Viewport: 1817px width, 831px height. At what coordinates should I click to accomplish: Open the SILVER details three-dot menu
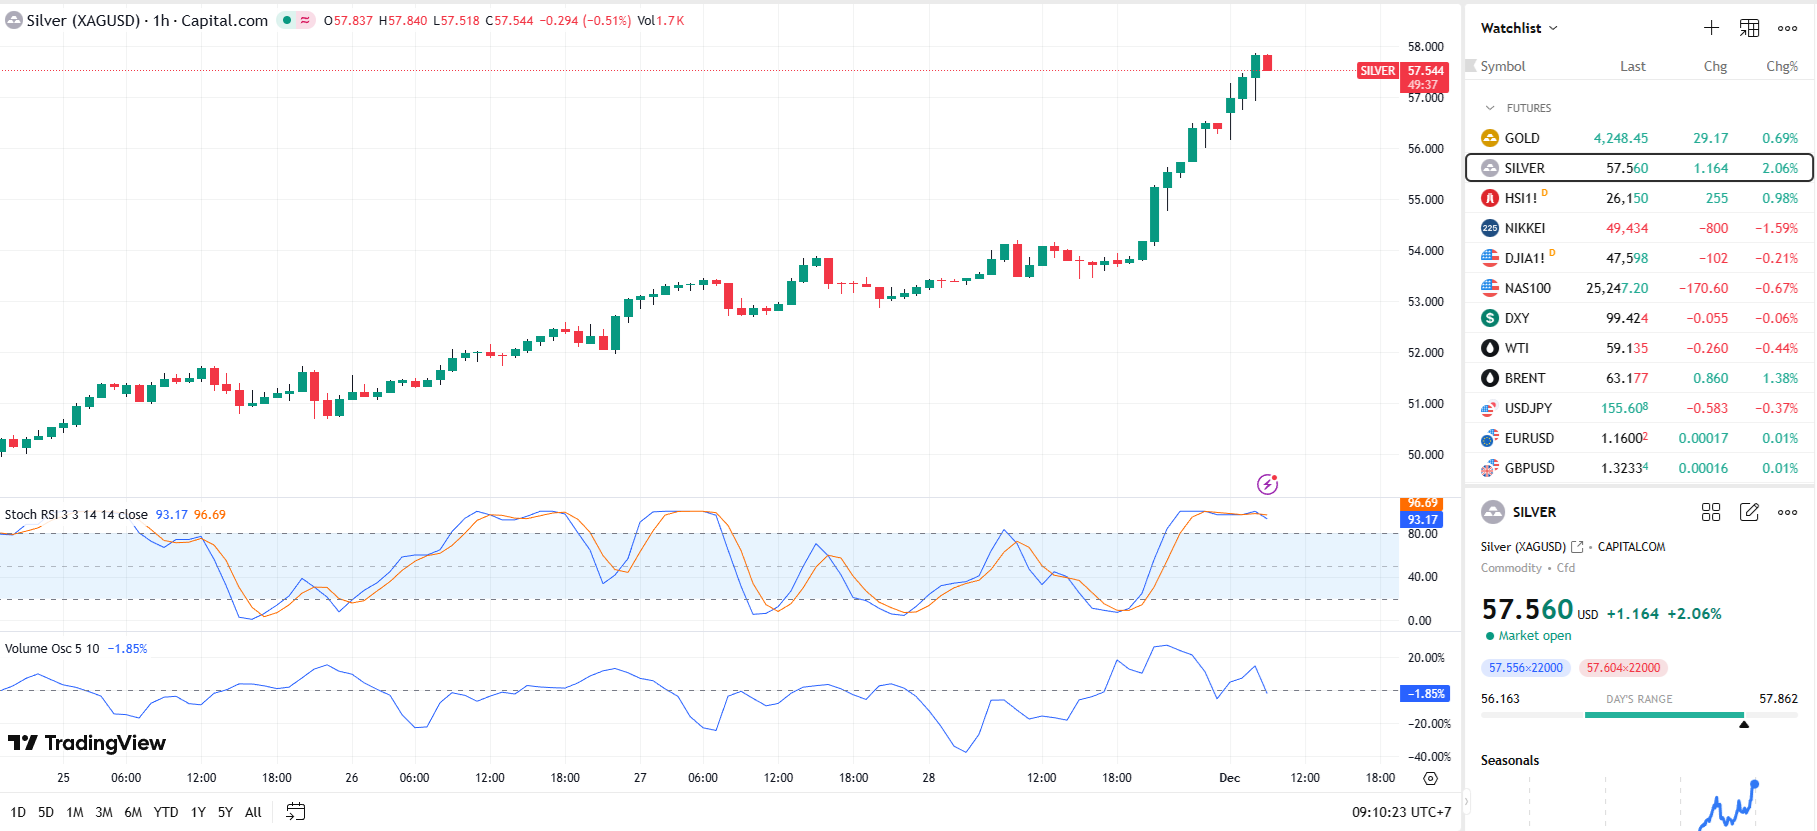tap(1787, 512)
